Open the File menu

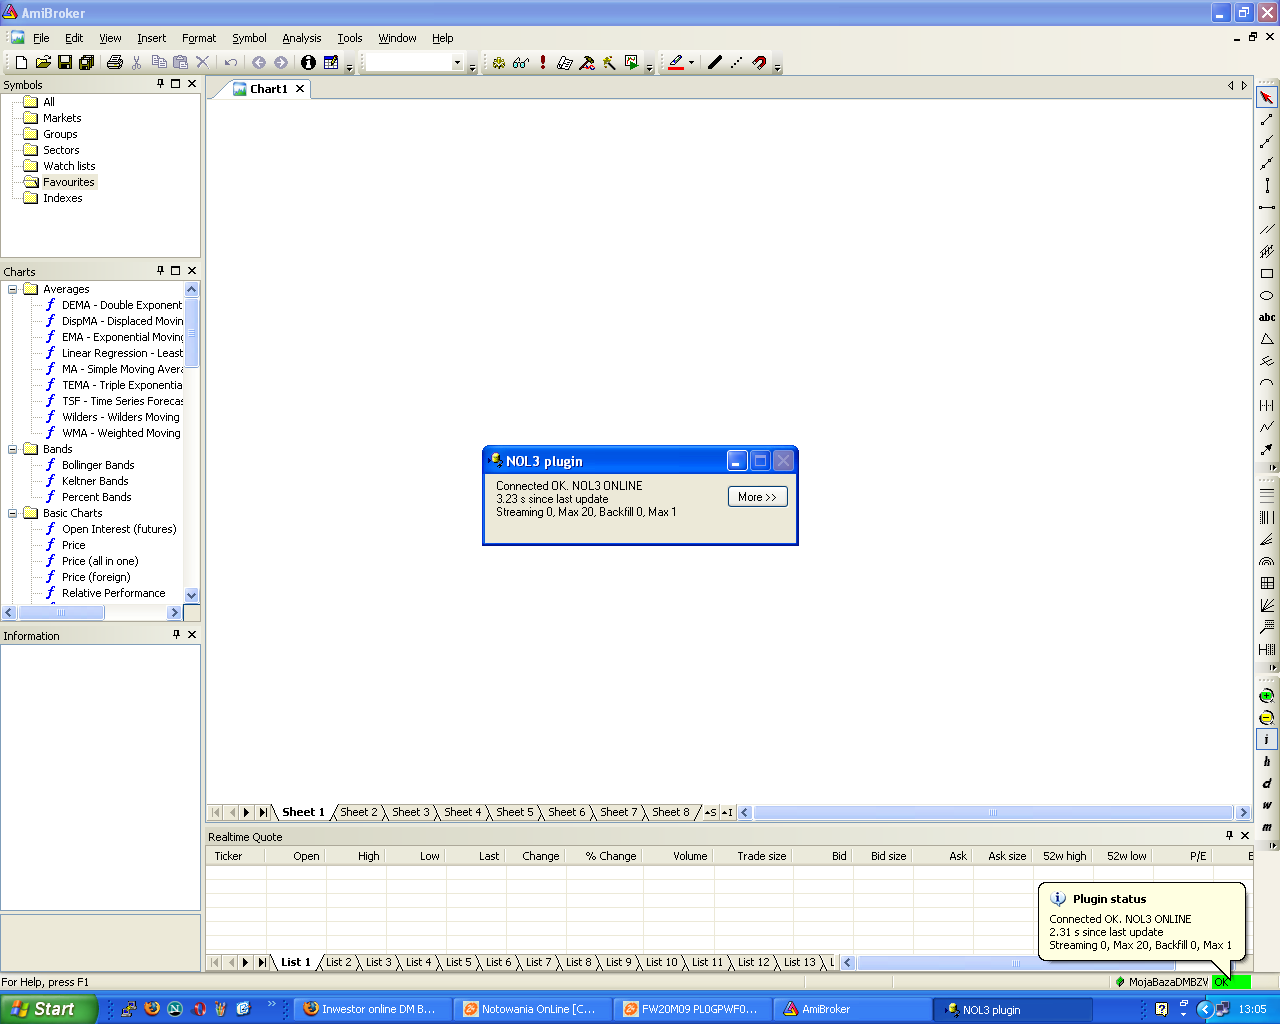[41, 38]
